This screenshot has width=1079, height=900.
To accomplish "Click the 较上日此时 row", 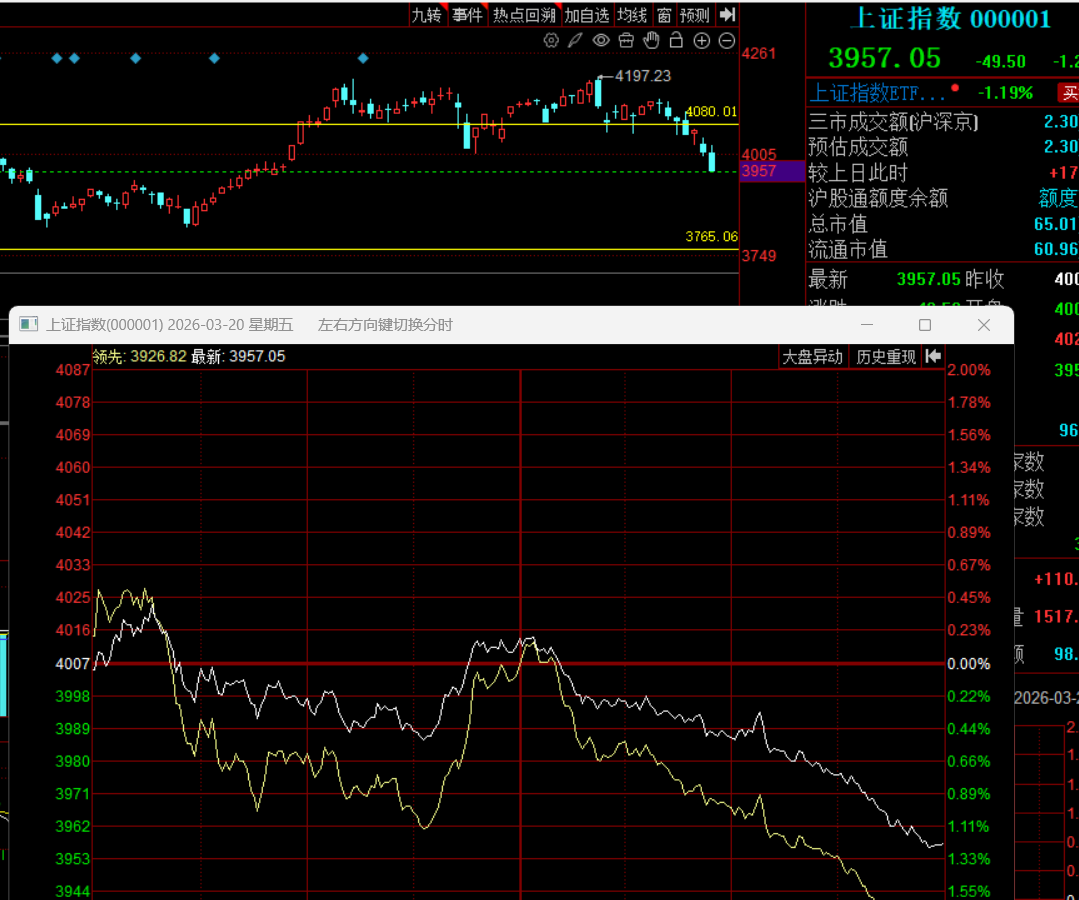I will (943, 173).
